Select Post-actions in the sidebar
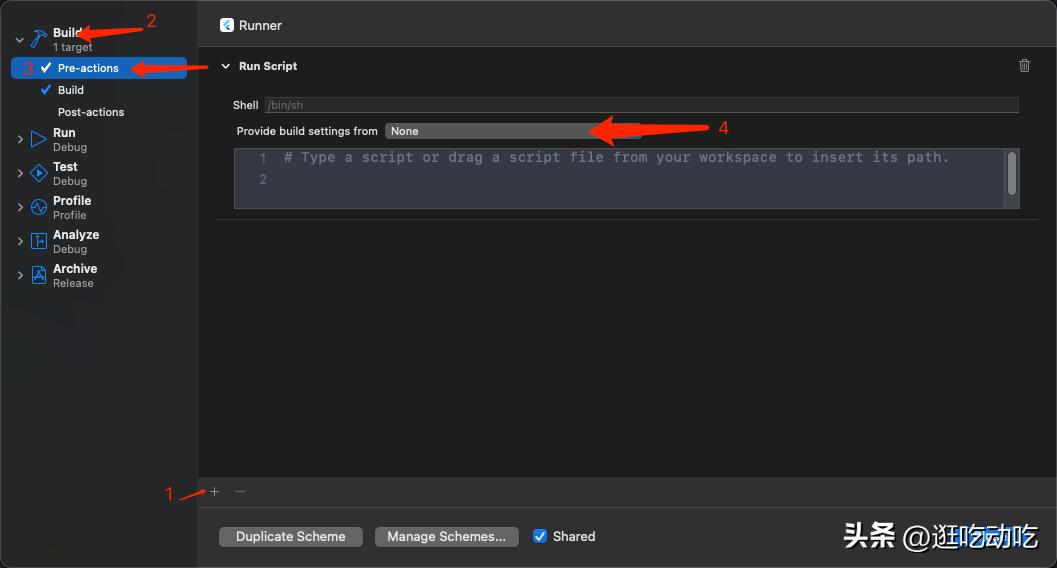The height and width of the screenshot is (568, 1057). click(x=91, y=112)
